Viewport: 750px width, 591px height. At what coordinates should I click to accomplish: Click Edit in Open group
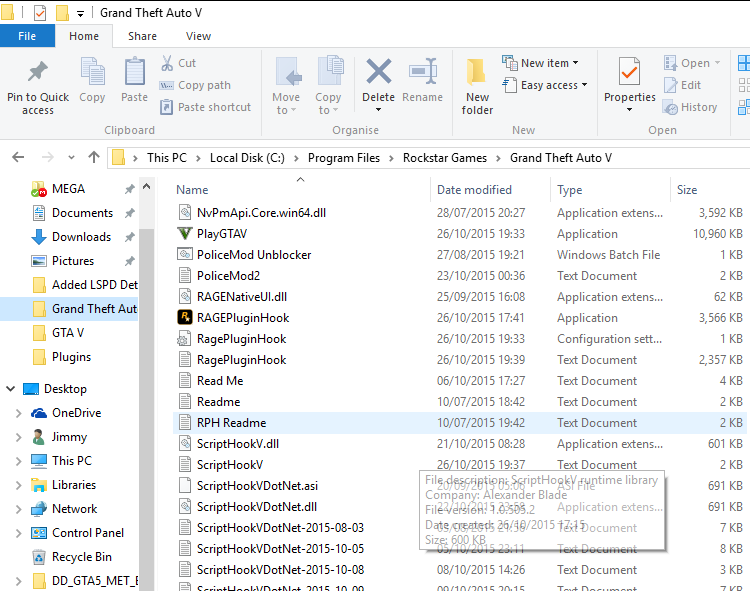point(682,85)
